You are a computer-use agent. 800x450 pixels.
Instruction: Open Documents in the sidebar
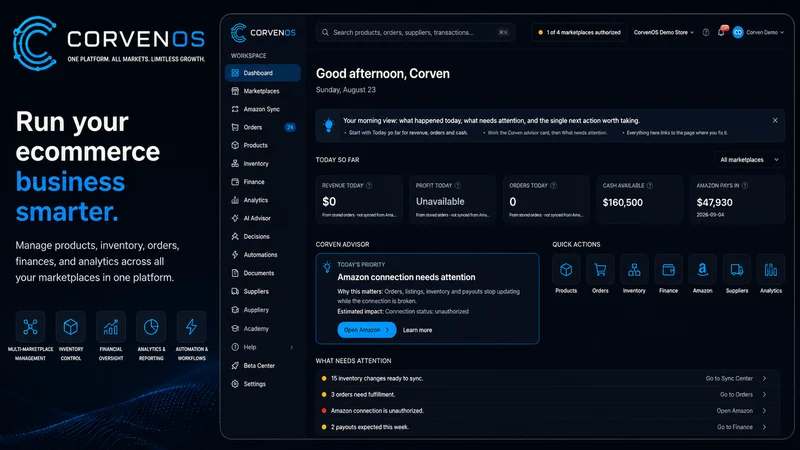(263, 273)
